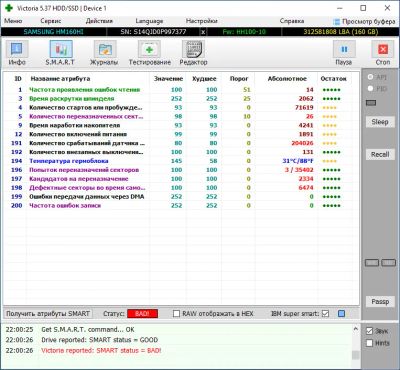Click the Drive reported SMART status GOOD line
Viewport: 400px width, 370px height.
tap(100, 340)
